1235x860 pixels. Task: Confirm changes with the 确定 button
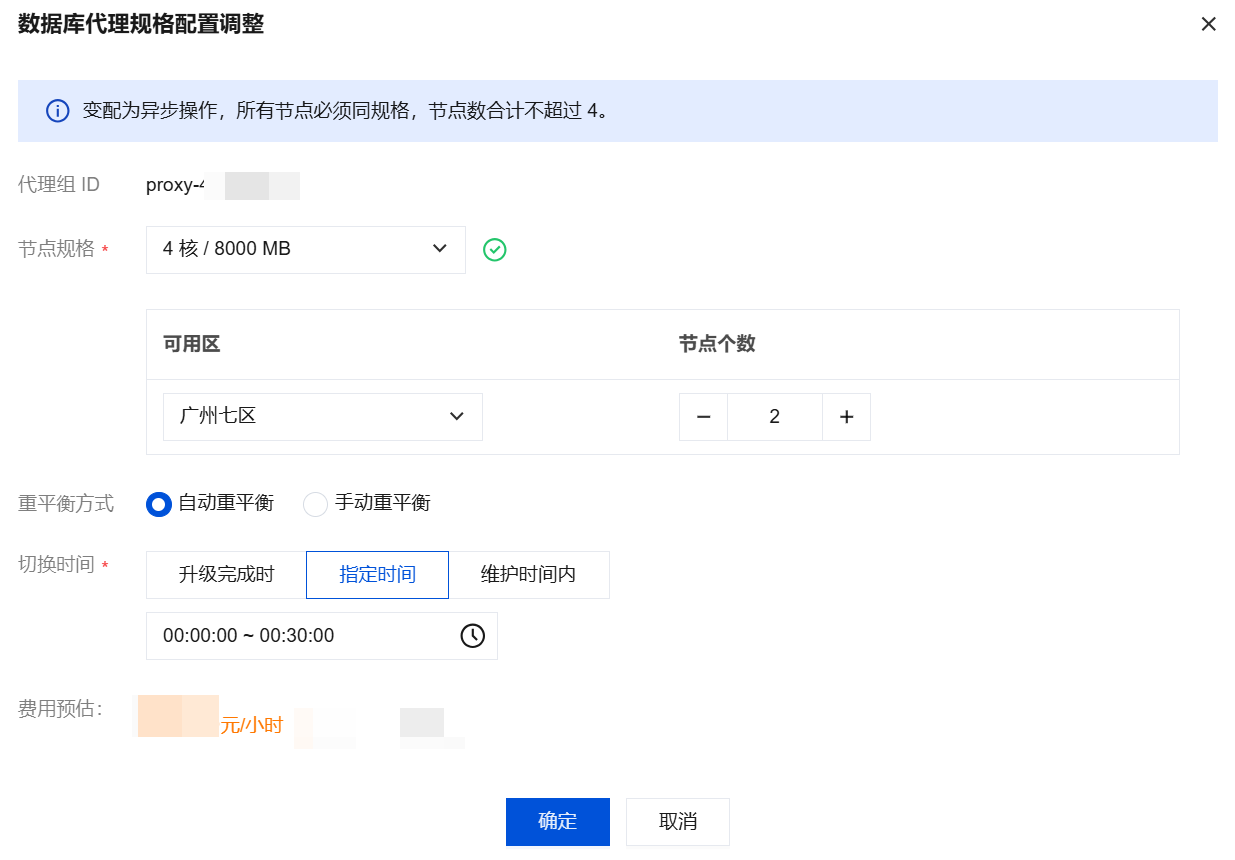(558, 822)
